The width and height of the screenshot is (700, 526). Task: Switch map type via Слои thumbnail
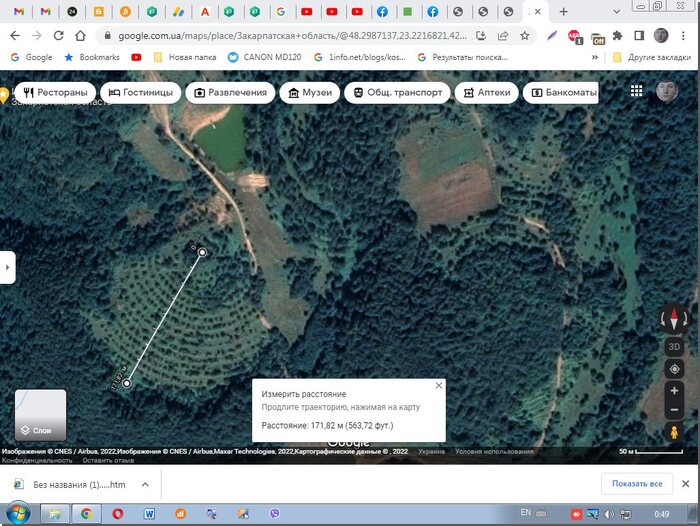click(40, 415)
